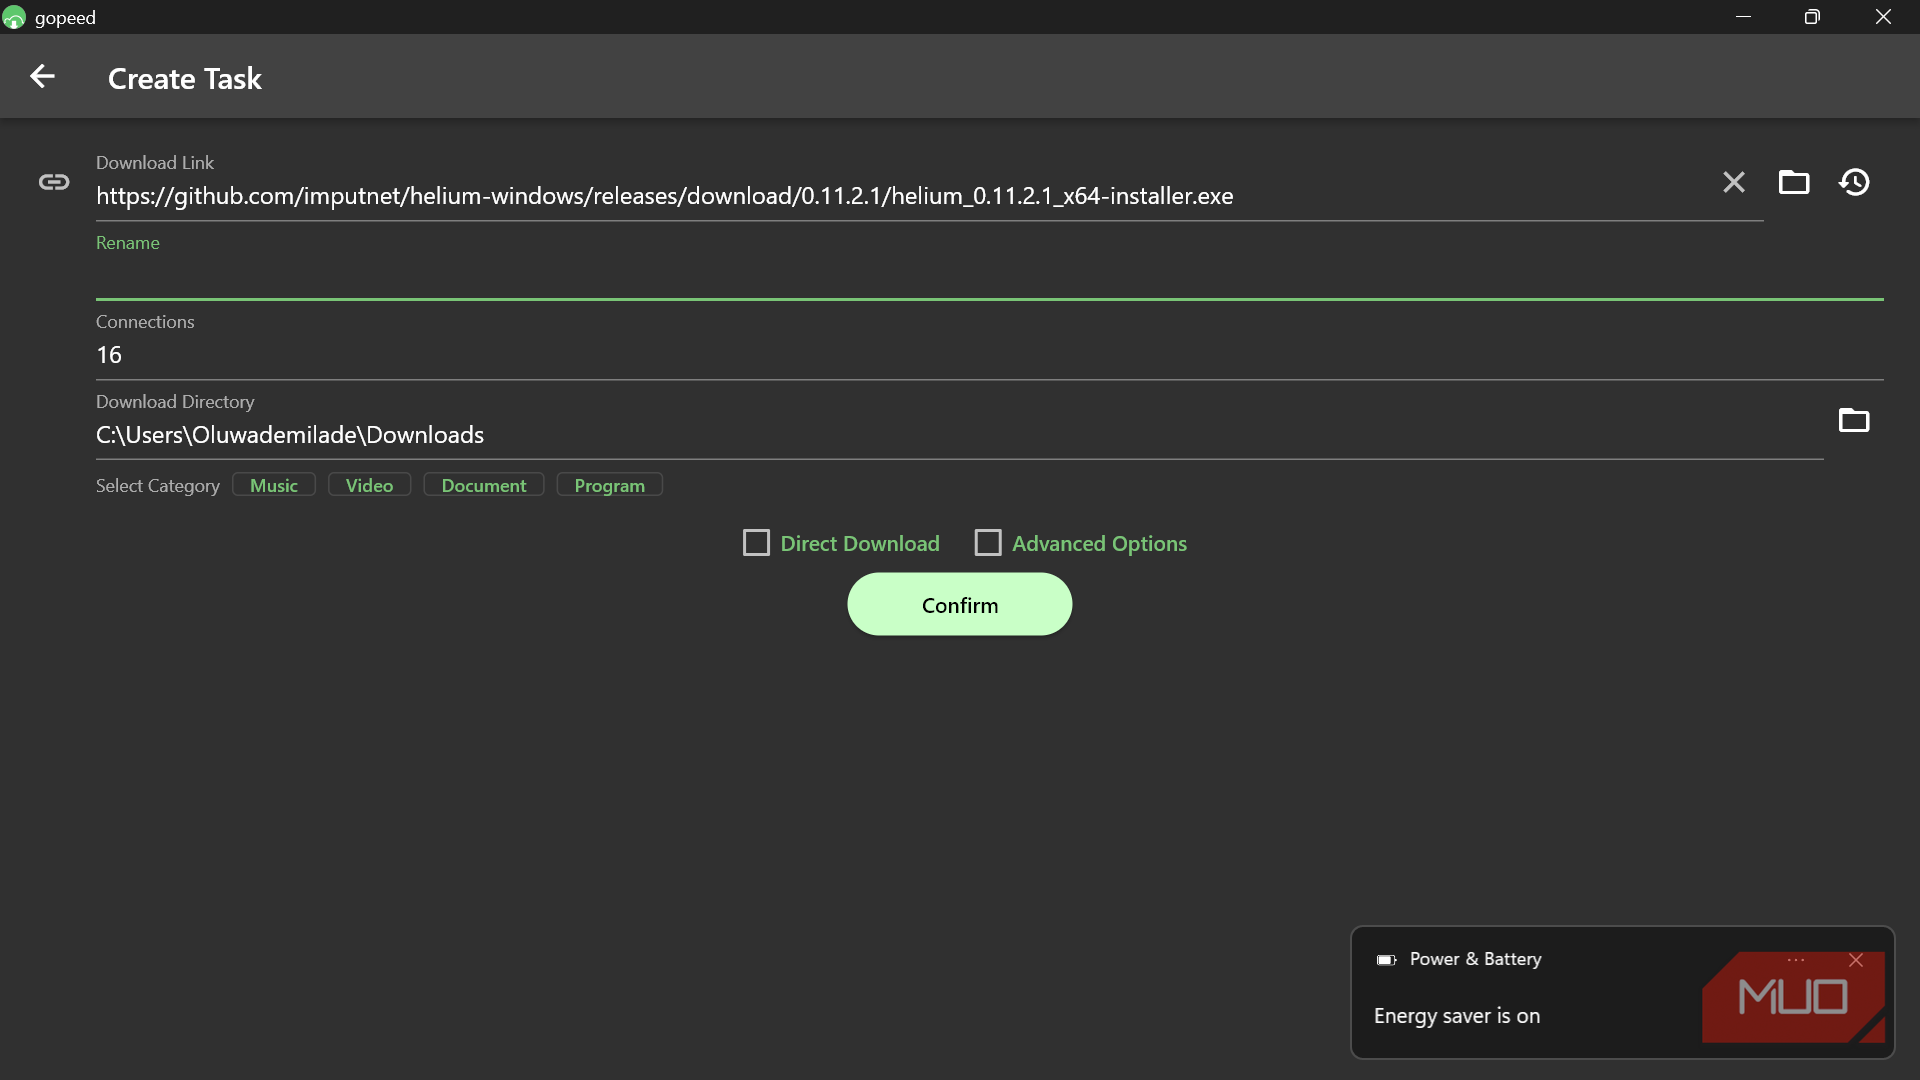The width and height of the screenshot is (1920, 1080).
Task: Open file picker folder icon next to link
Action: click(1794, 182)
